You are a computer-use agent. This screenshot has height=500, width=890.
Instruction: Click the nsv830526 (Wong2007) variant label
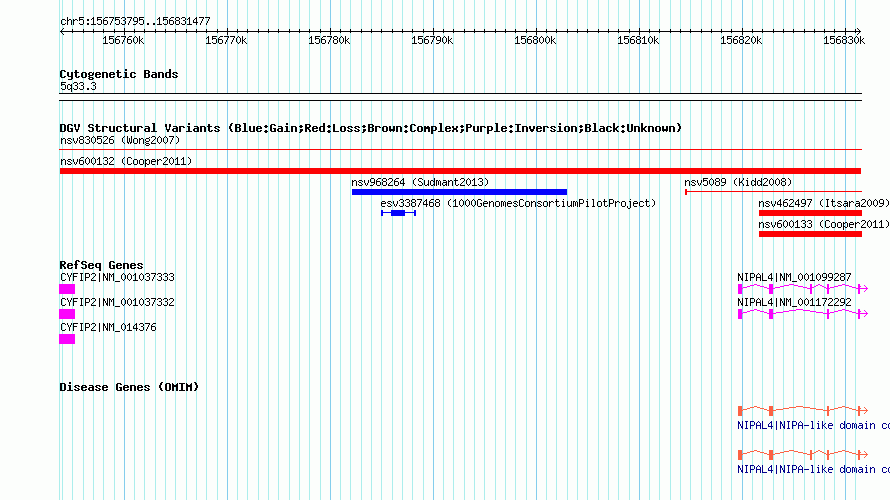click(120, 140)
